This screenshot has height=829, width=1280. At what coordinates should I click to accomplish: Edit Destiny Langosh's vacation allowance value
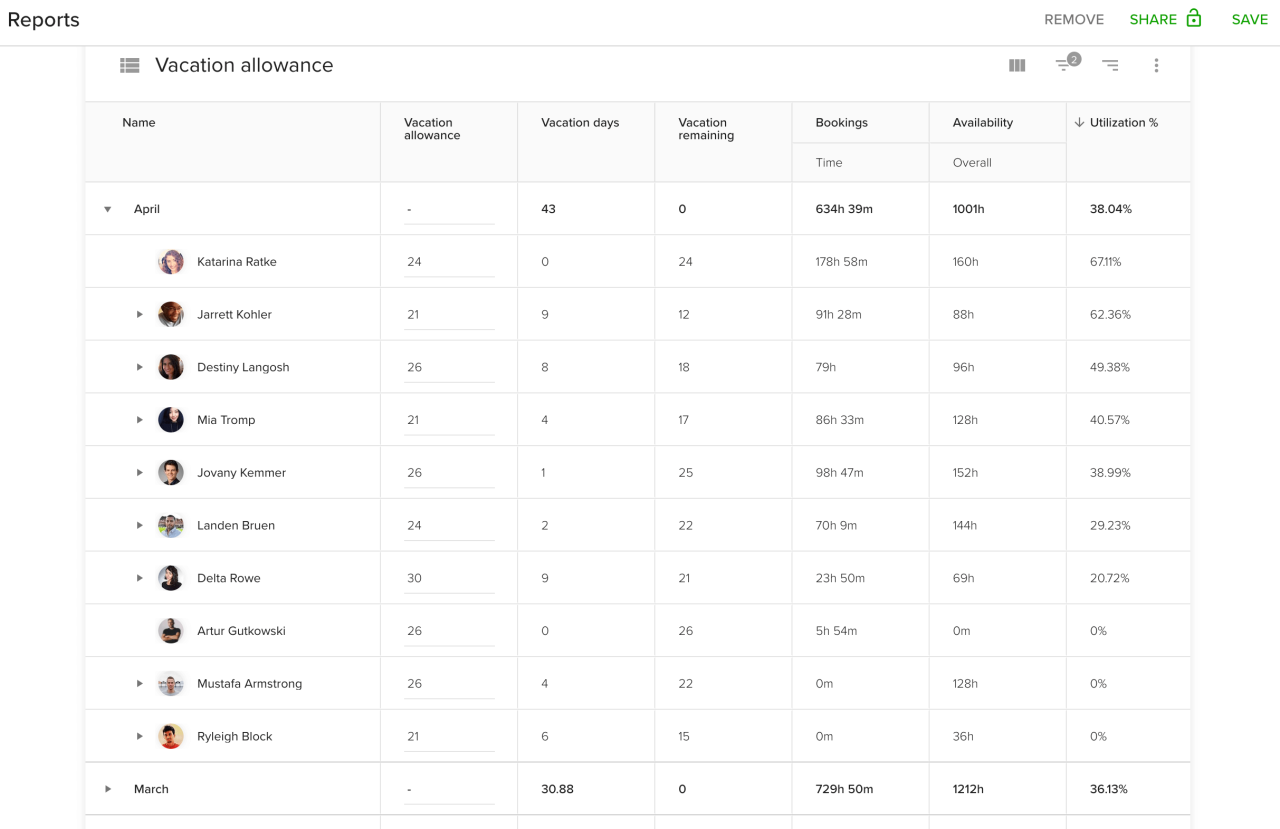pos(448,367)
